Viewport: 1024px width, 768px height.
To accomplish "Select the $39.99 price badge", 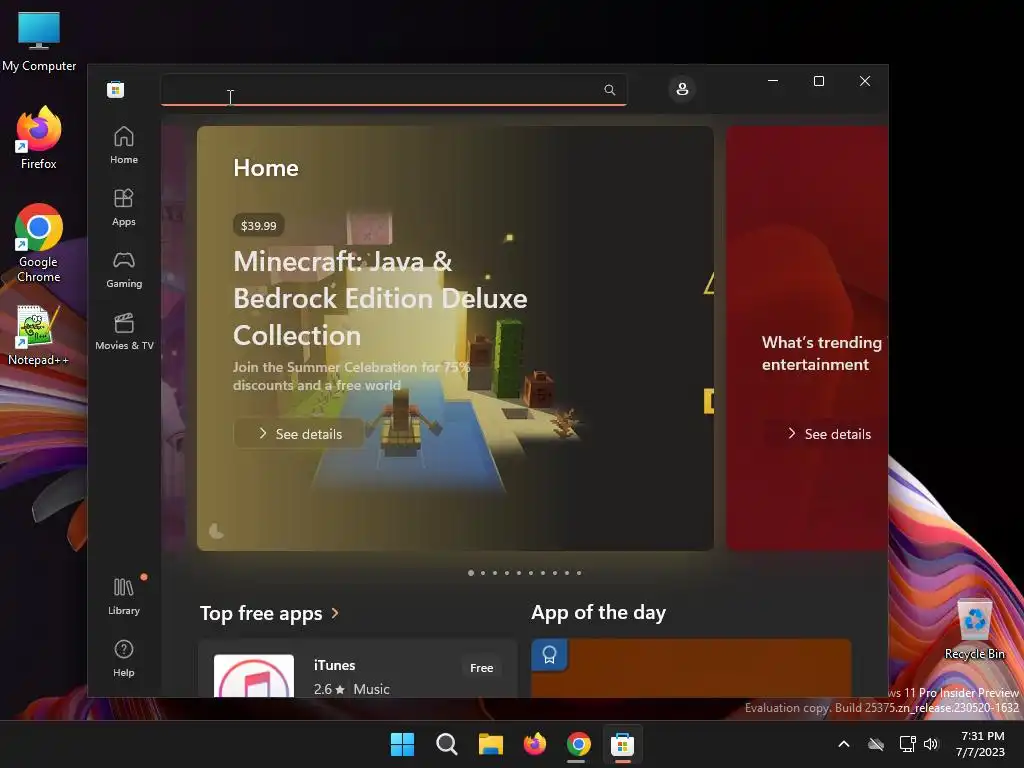I will (x=259, y=225).
